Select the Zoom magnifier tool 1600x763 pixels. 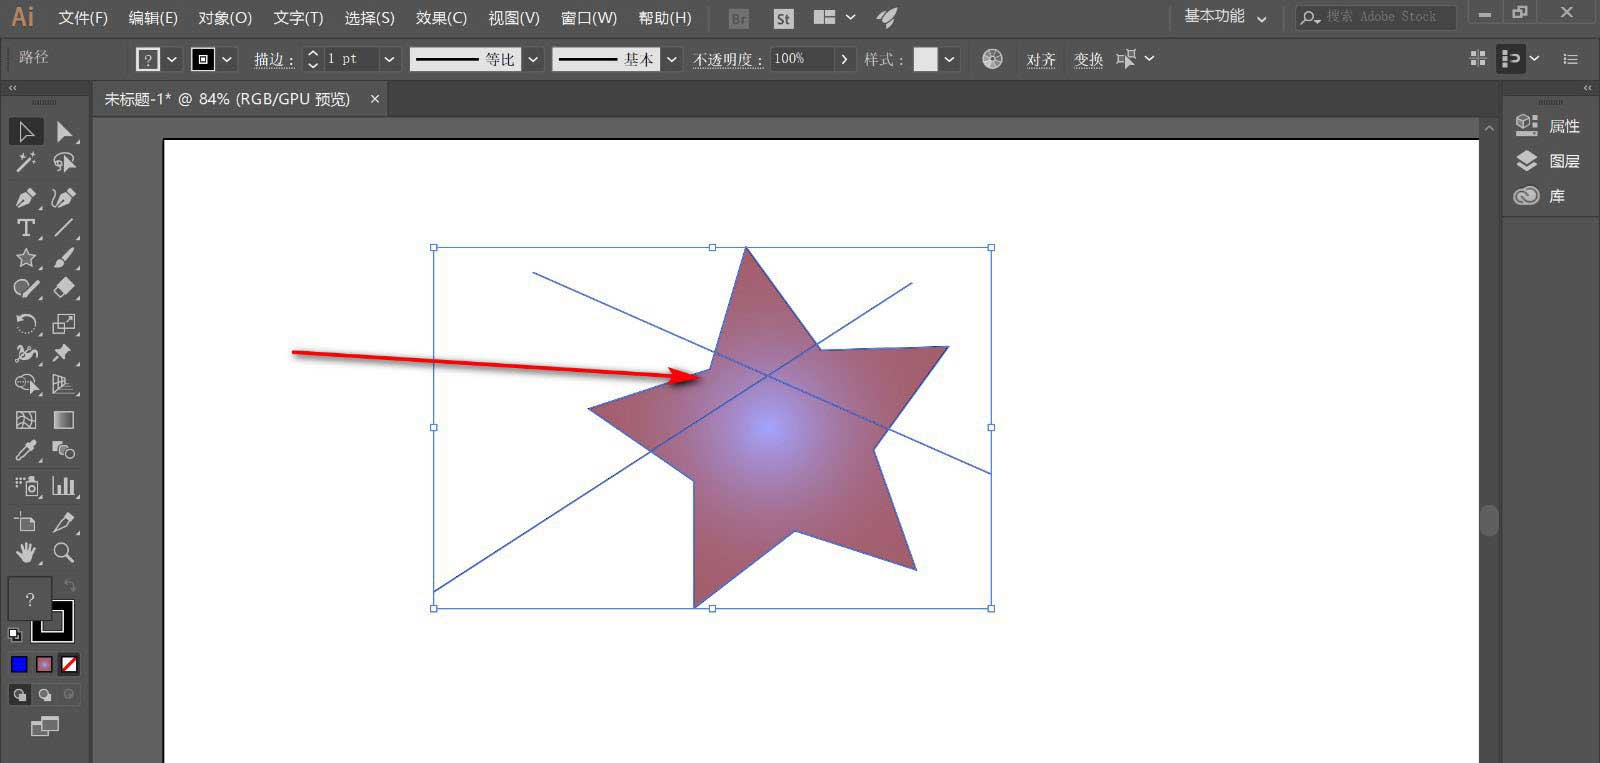pyautogui.click(x=64, y=553)
